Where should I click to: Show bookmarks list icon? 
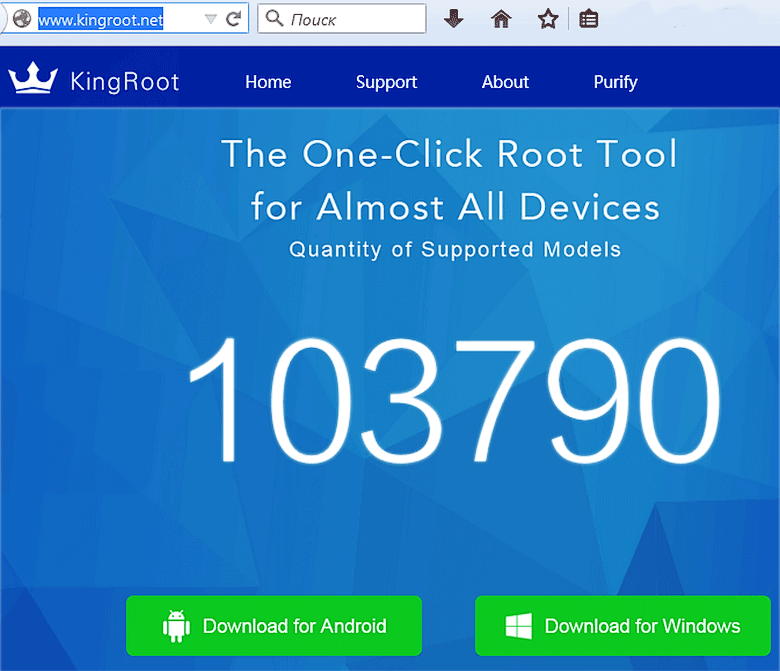588,19
